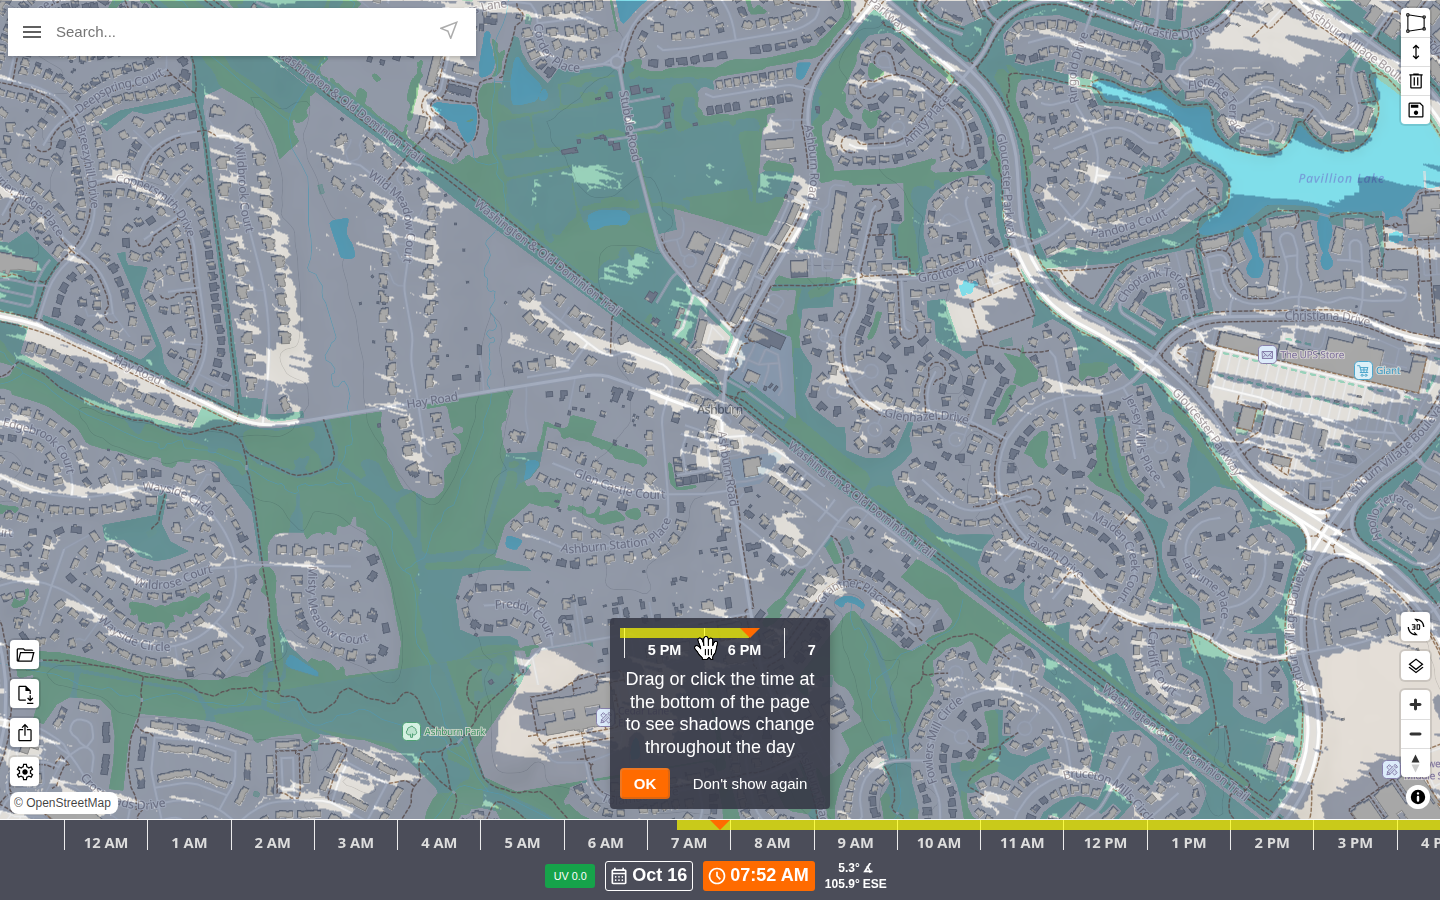Use my location arrow in search bar

449,31
